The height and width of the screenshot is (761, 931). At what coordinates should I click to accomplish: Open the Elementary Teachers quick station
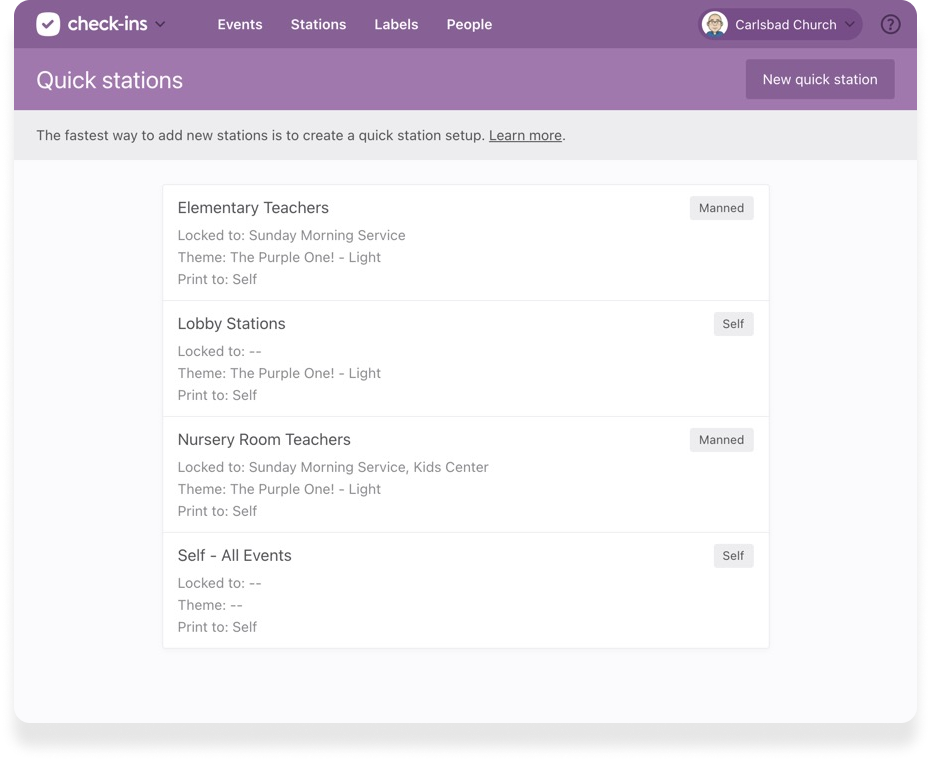(x=253, y=208)
